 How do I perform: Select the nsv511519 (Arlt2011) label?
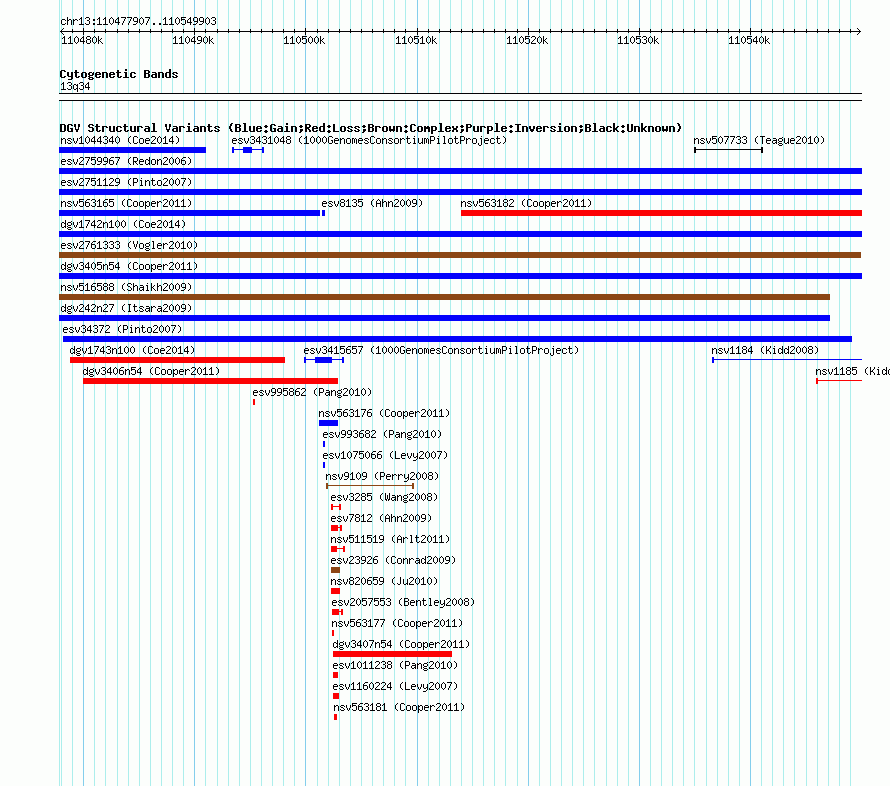390,539
